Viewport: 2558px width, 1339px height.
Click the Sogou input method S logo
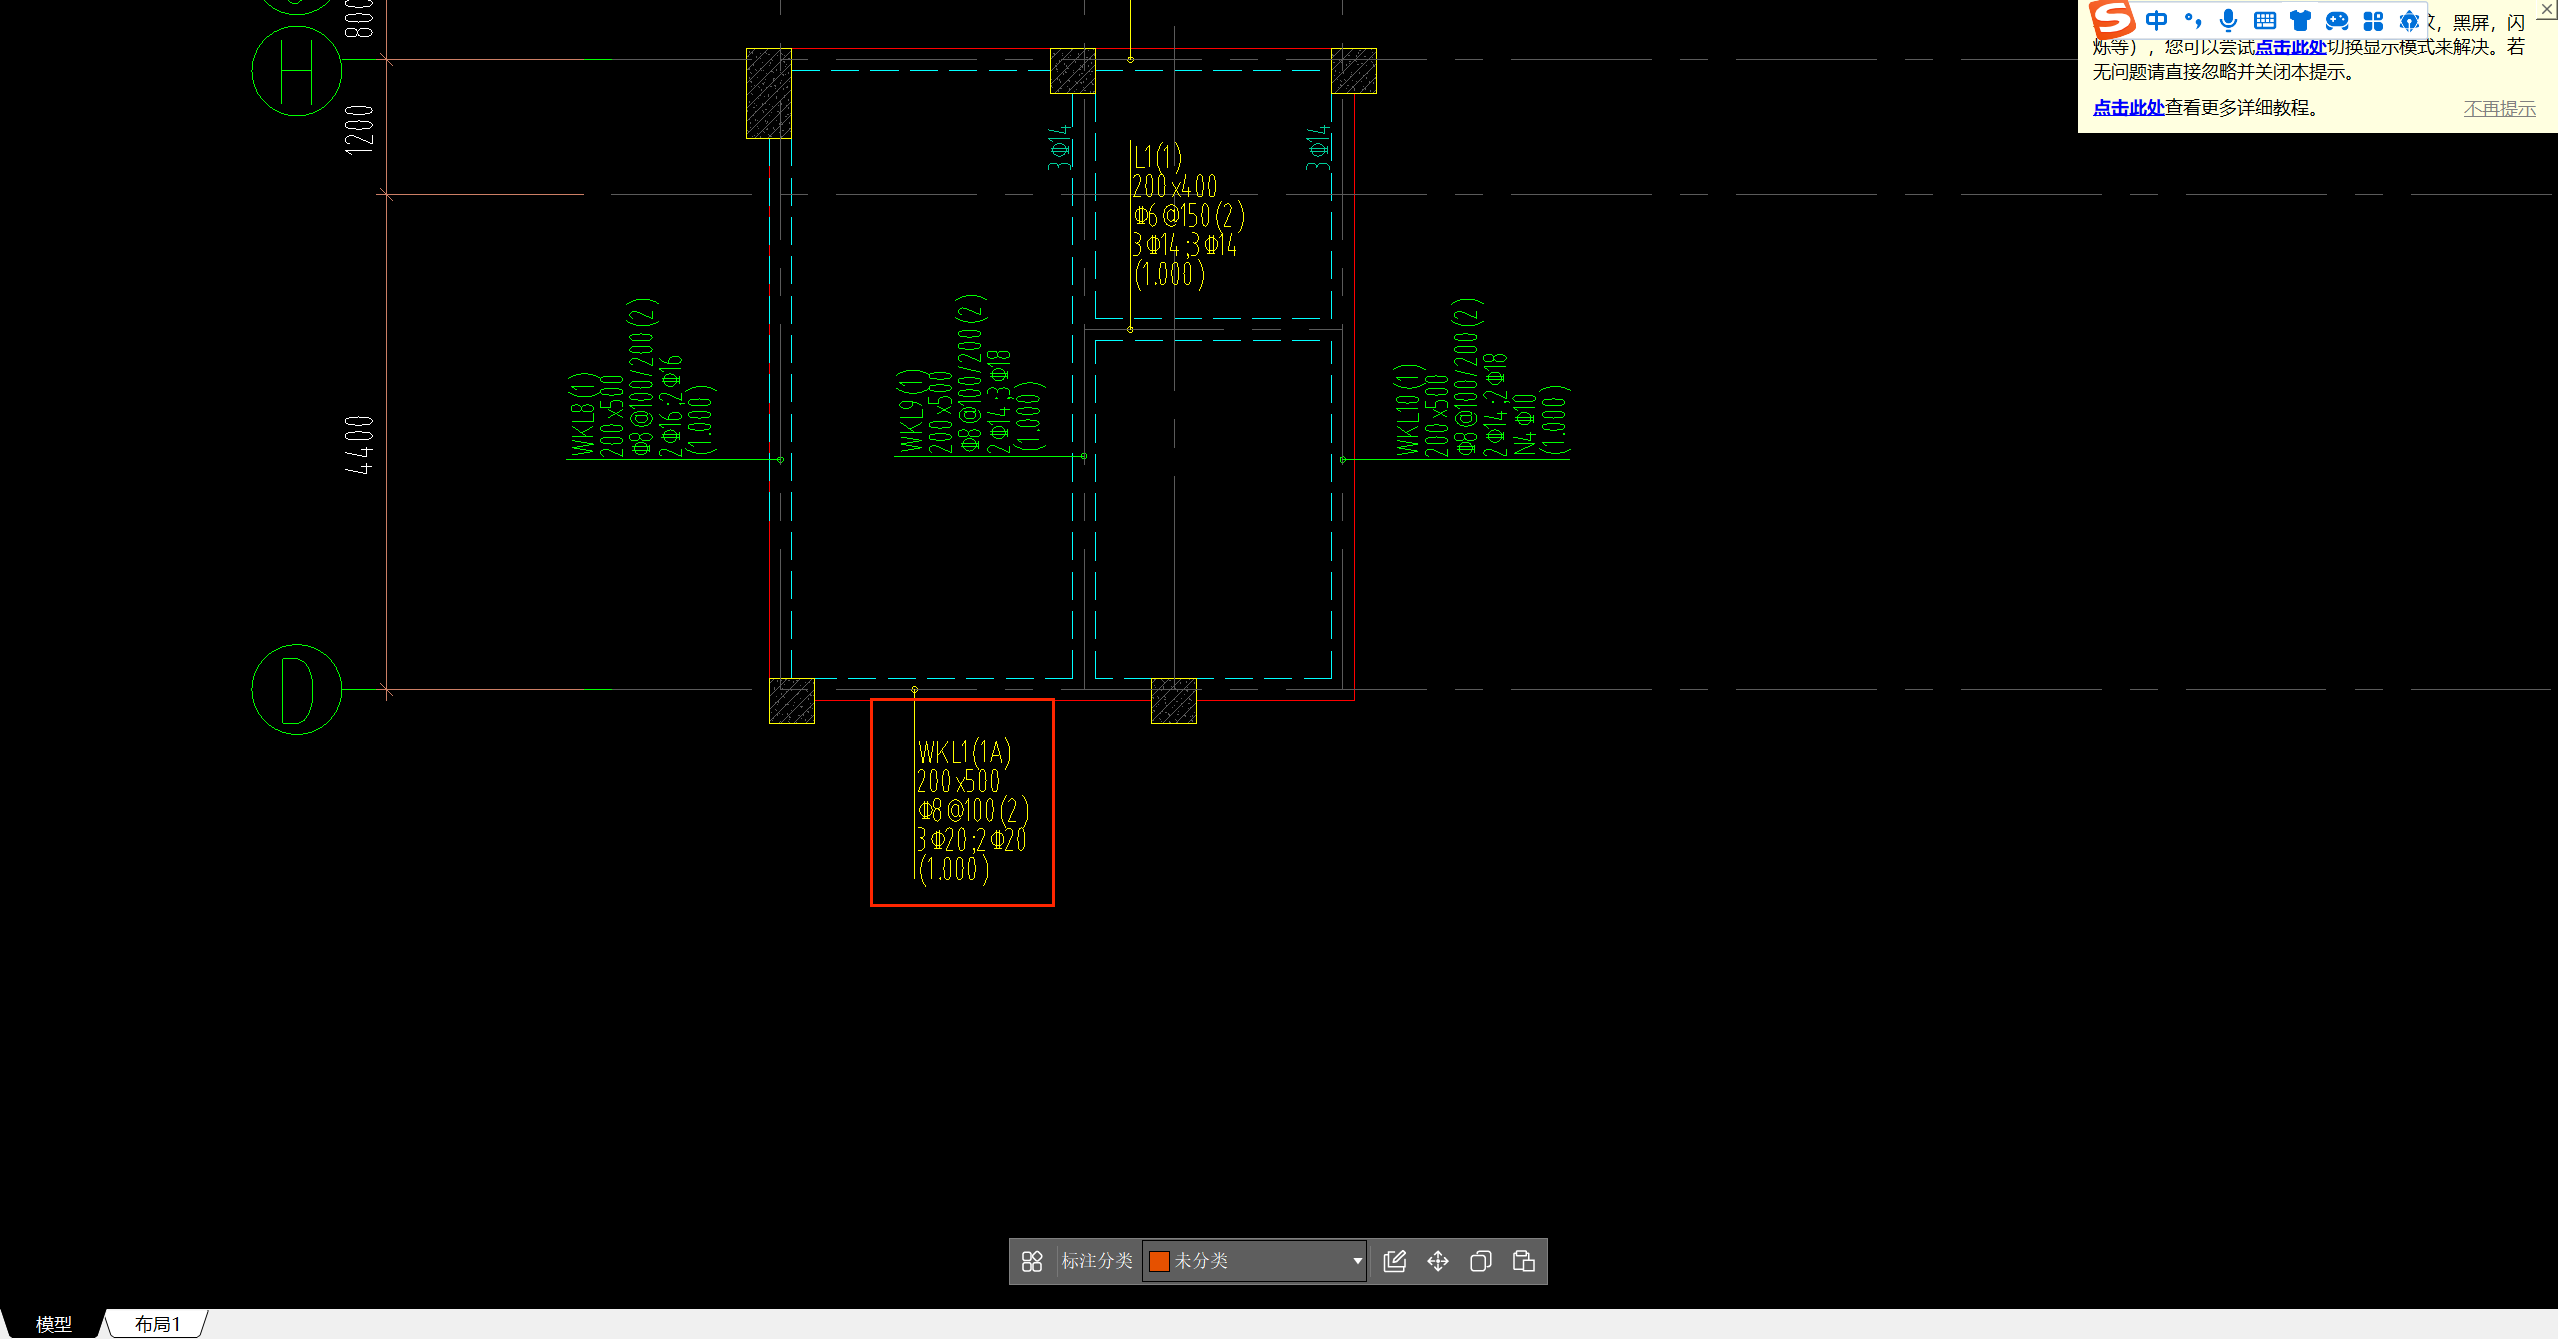click(x=2111, y=19)
